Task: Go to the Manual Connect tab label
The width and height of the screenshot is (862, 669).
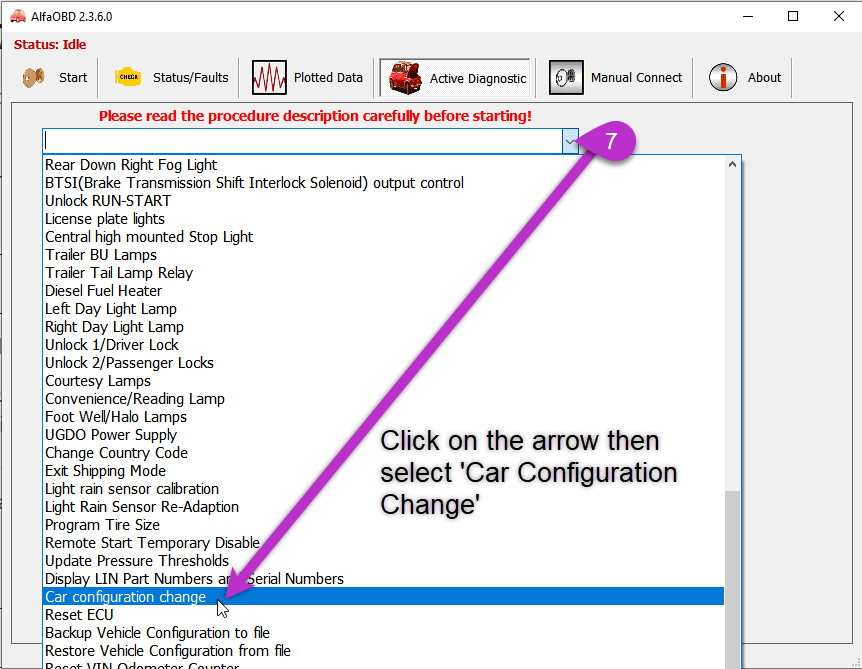Action: 637,78
